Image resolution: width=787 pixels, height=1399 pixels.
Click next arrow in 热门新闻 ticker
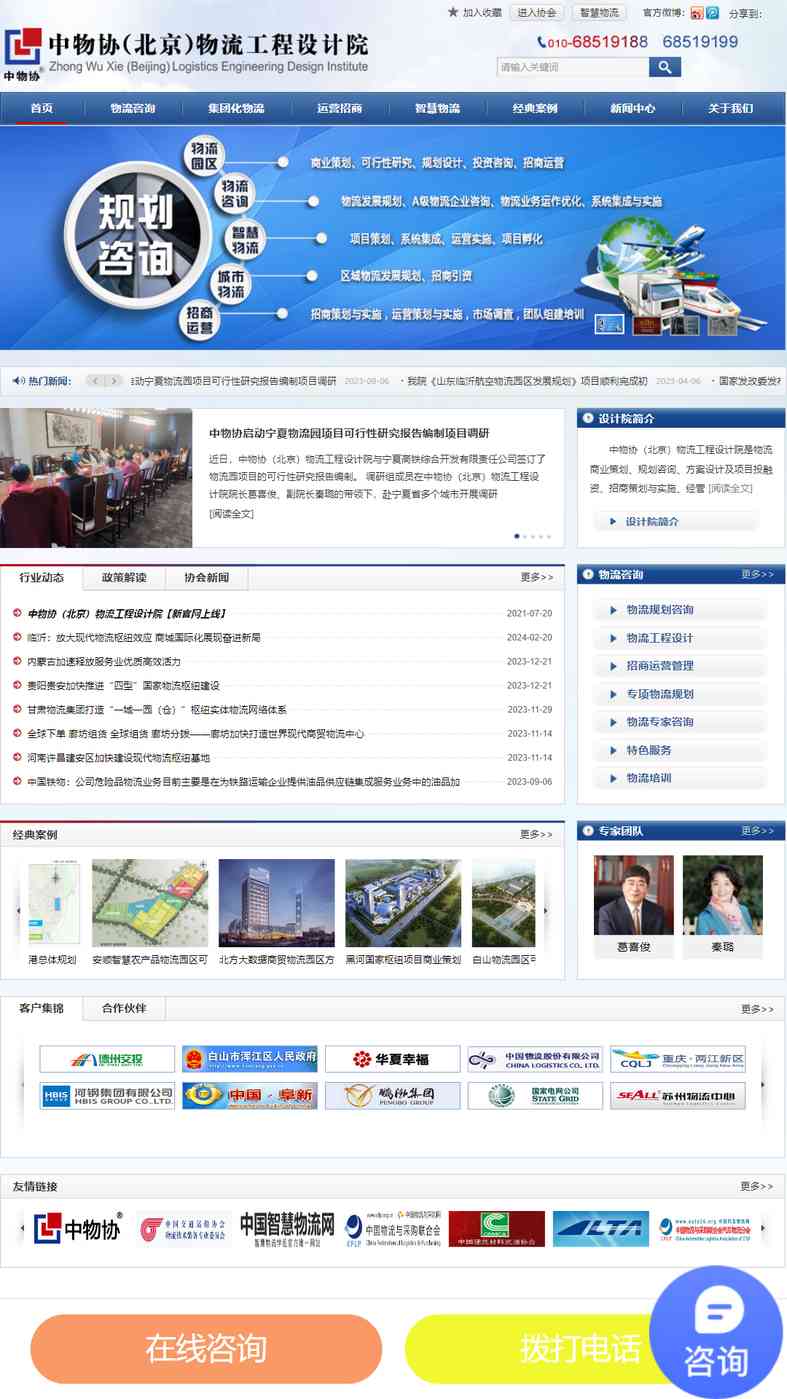pos(114,381)
